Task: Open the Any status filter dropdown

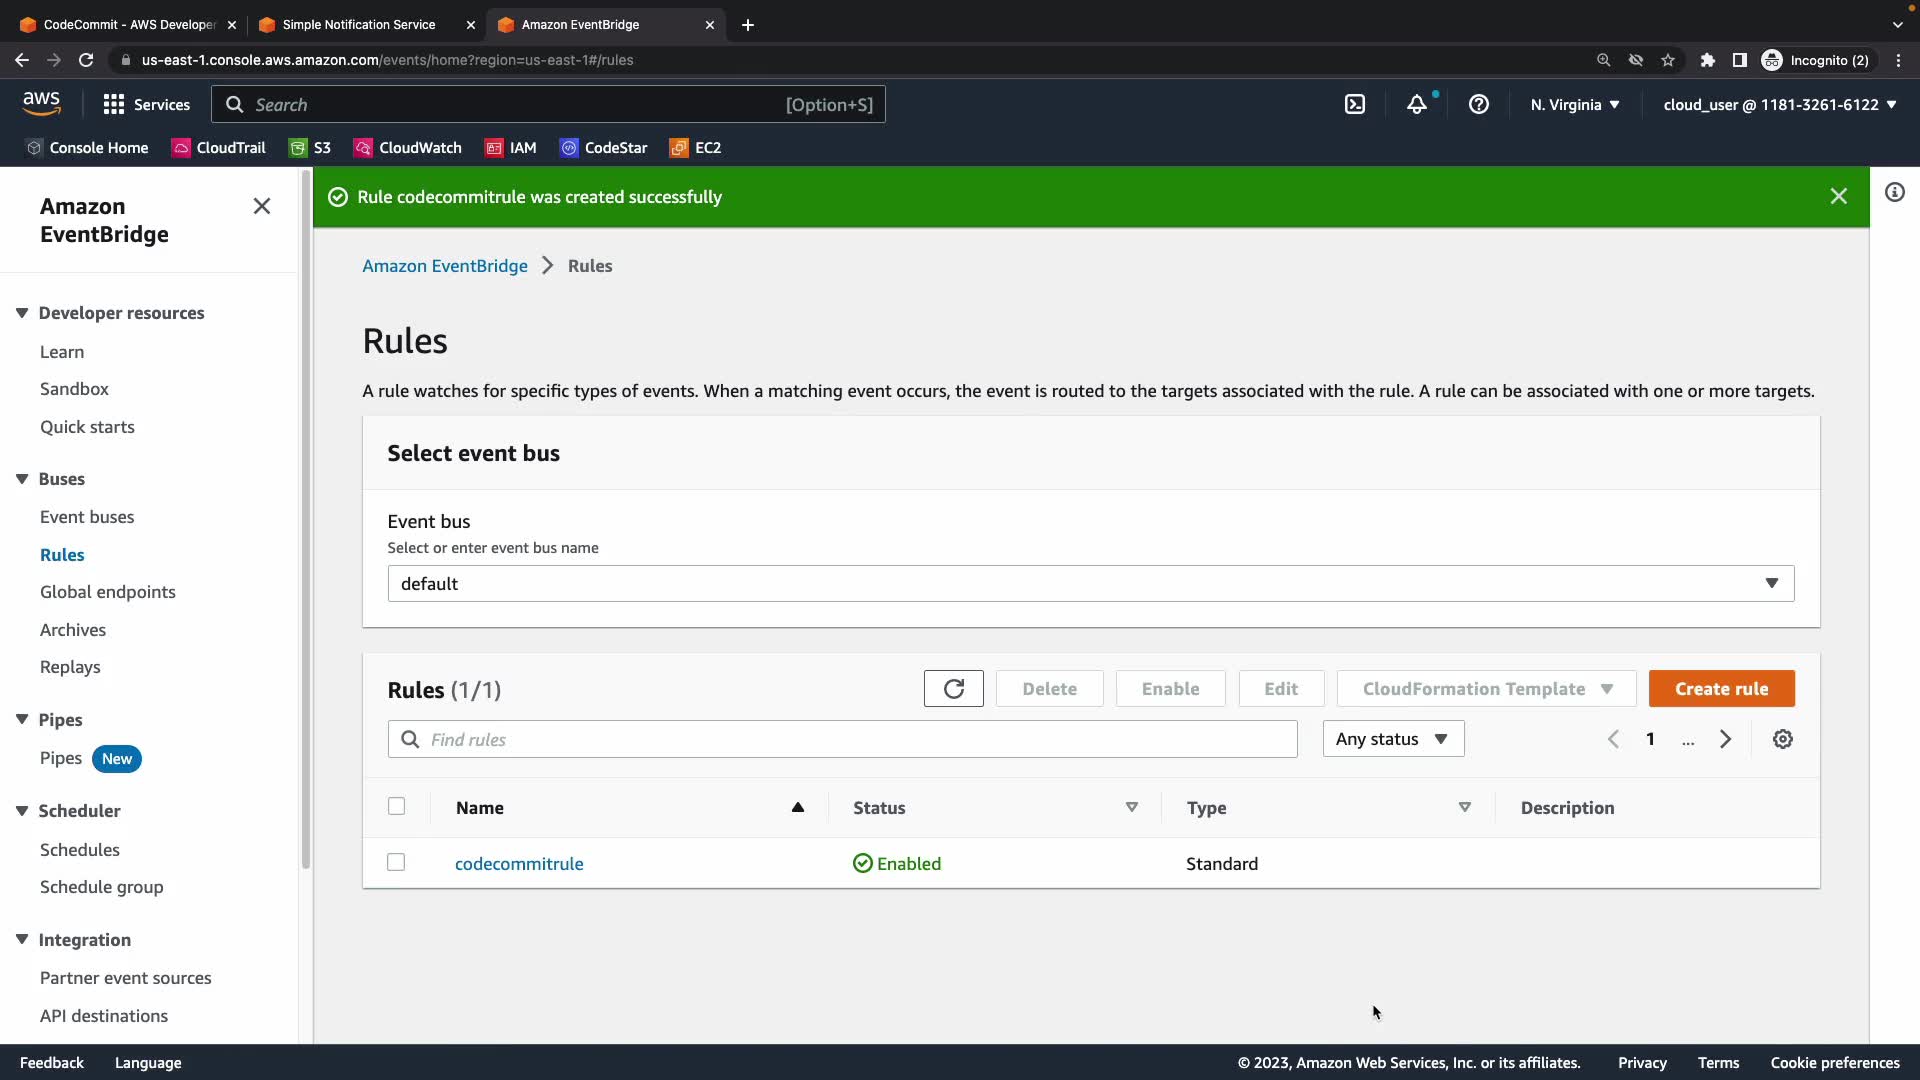Action: (x=1392, y=739)
